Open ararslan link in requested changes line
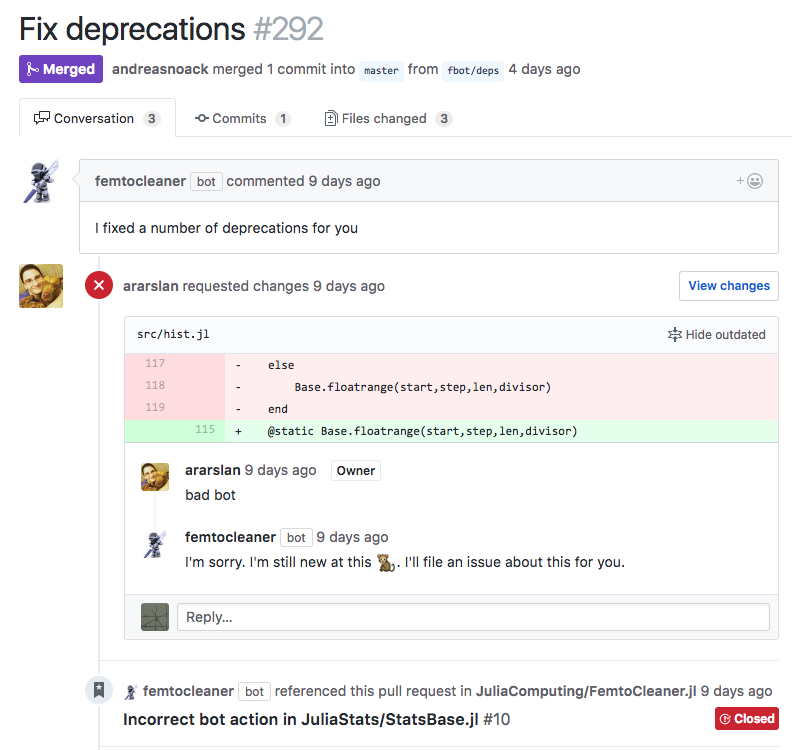The width and height of the screenshot is (792, 750). pyautogui.click(x=151, y=286)
